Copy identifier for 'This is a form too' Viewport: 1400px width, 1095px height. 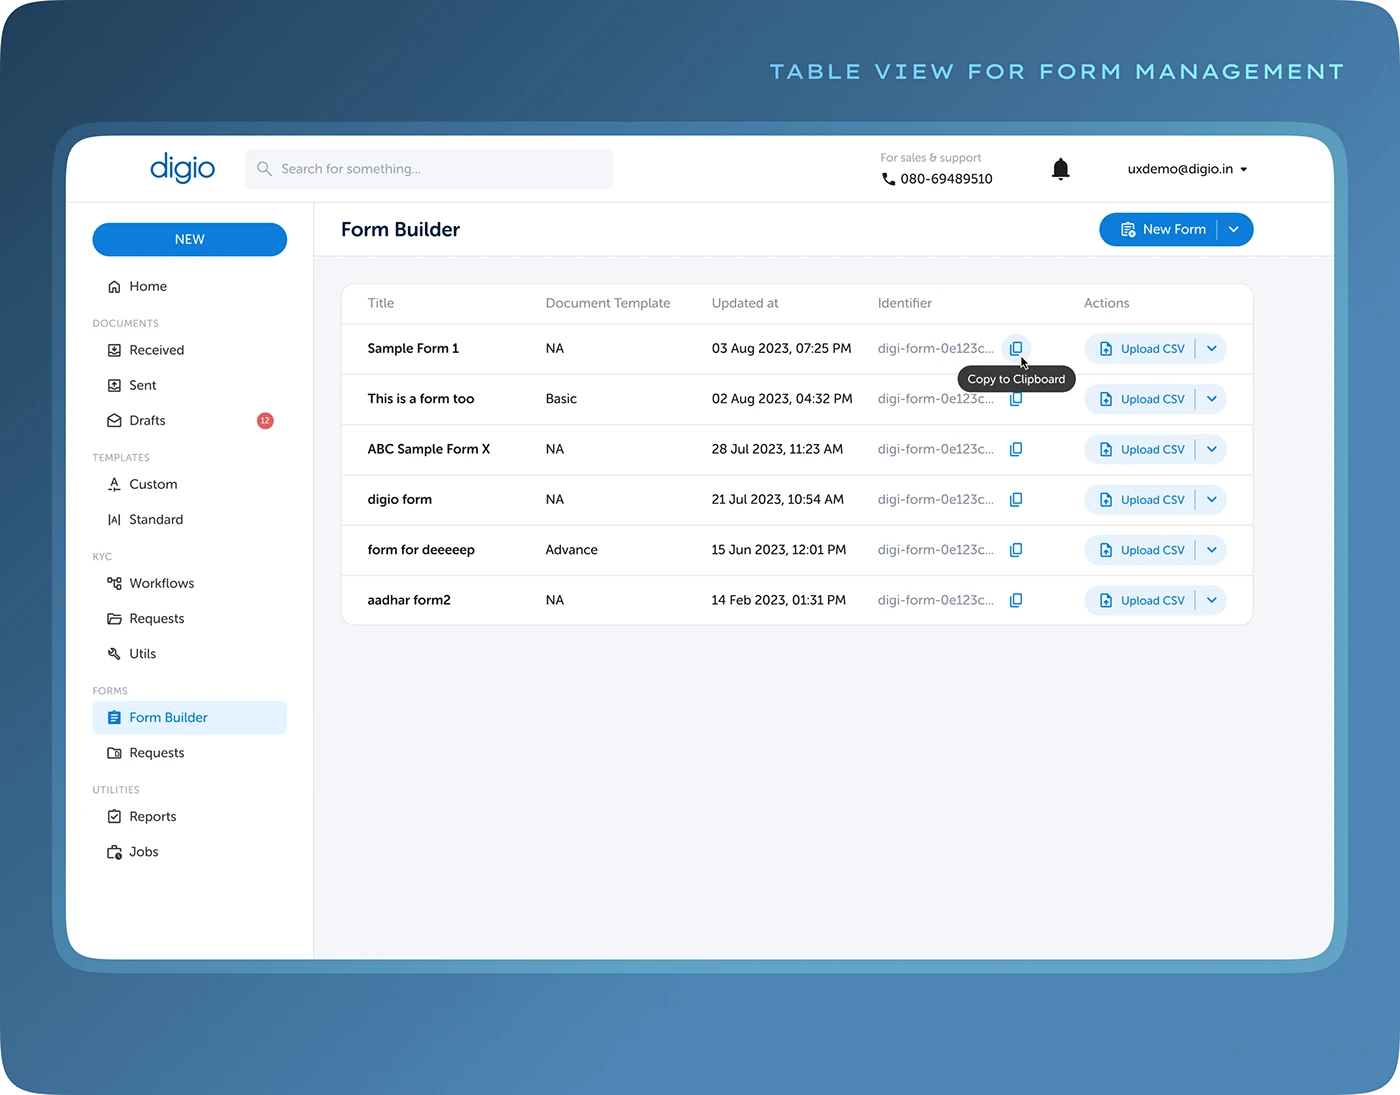click(x=1015, y=399)
